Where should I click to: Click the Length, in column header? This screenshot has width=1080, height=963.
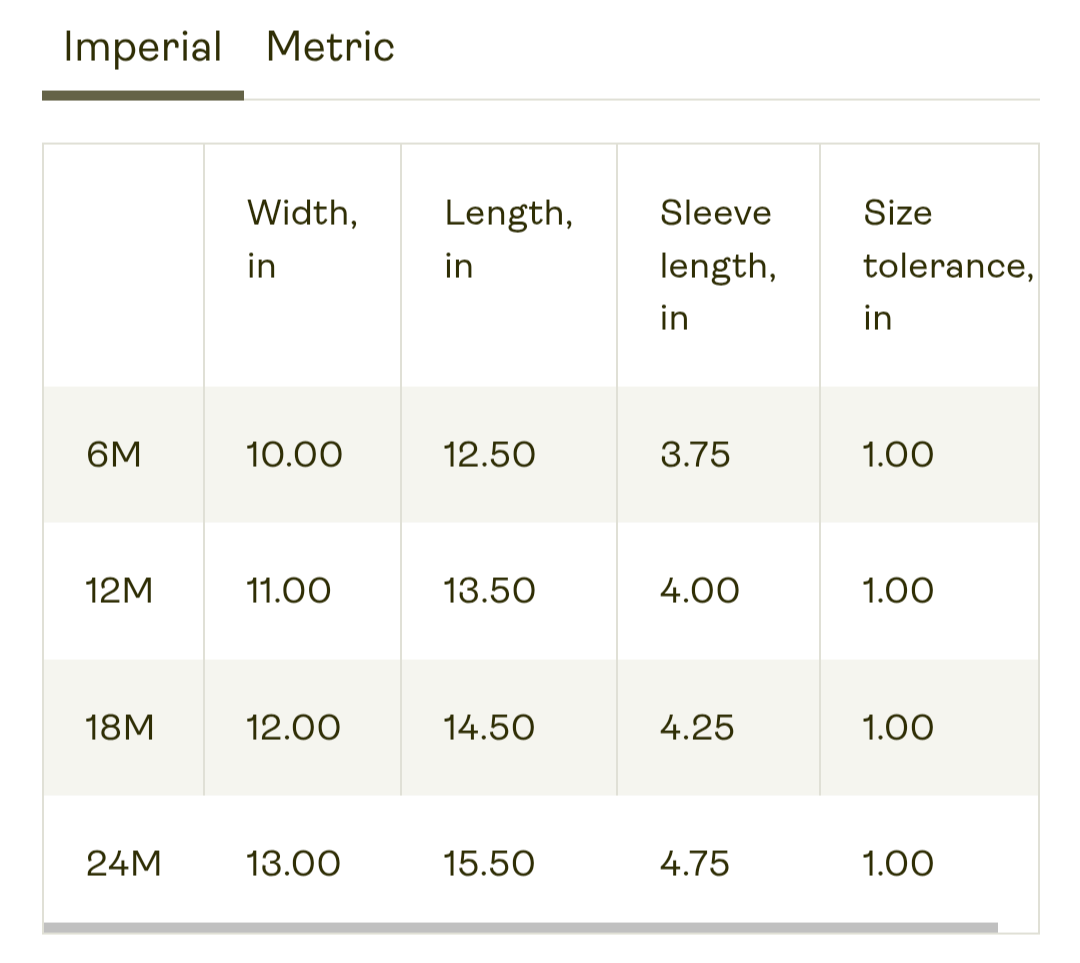508,238
